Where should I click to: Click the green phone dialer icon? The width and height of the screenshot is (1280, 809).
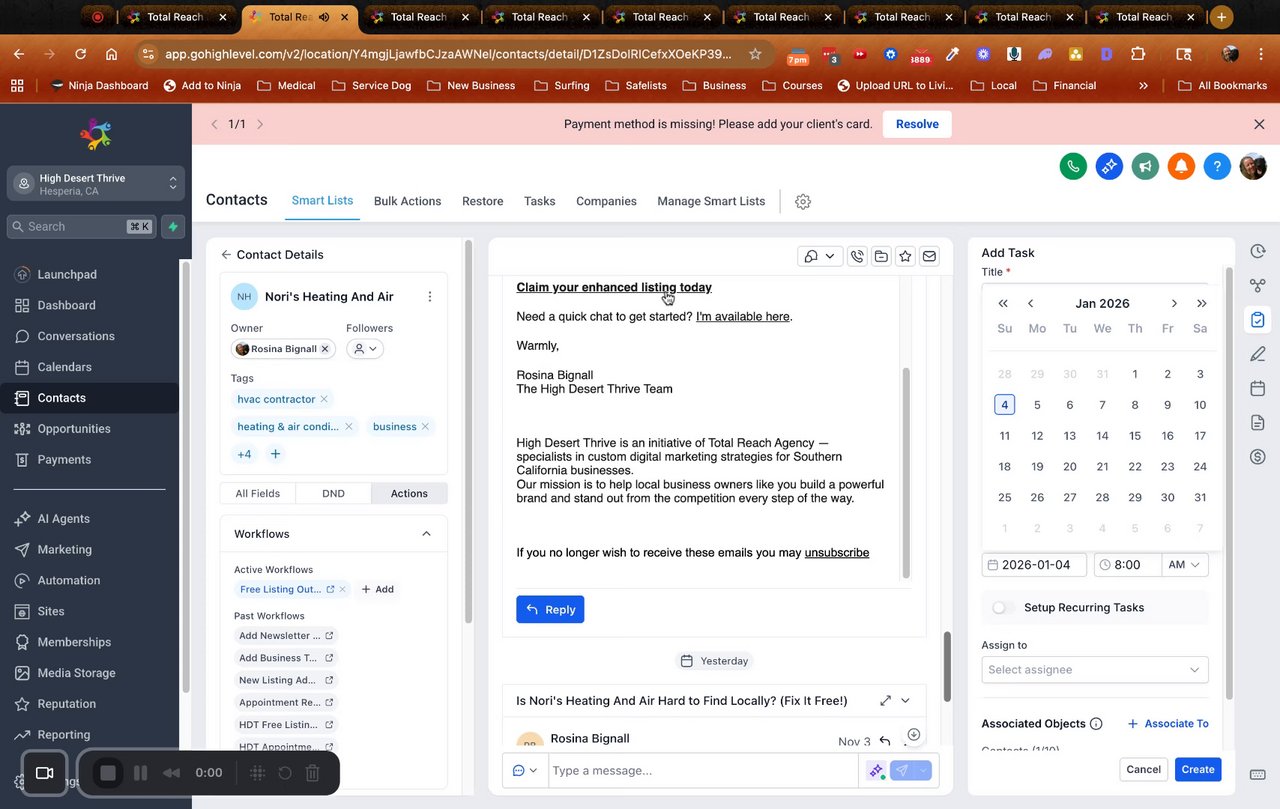point(1073,167)
